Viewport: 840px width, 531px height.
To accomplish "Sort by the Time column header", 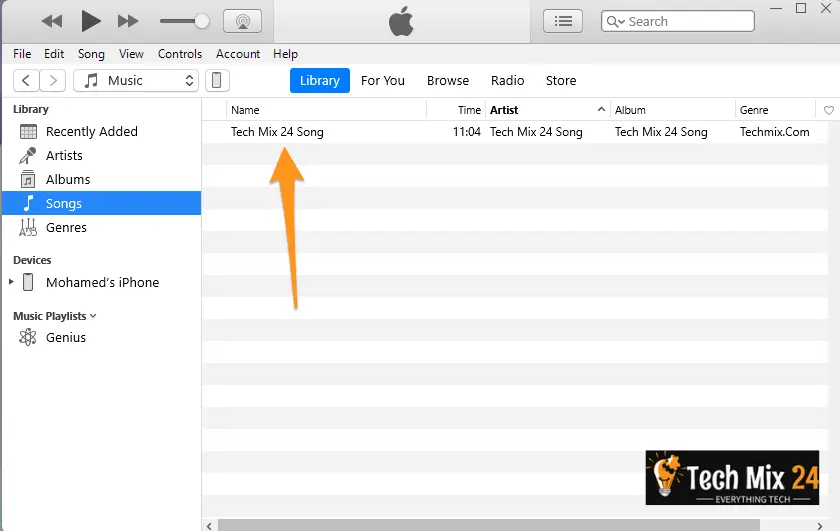I will pos(456,110).
